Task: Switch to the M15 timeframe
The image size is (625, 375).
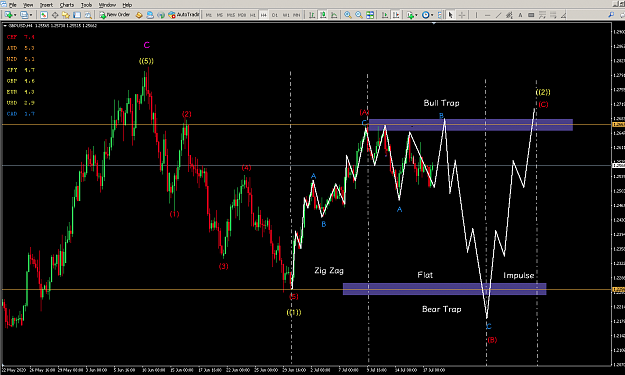Action: [x=230, y=15]
